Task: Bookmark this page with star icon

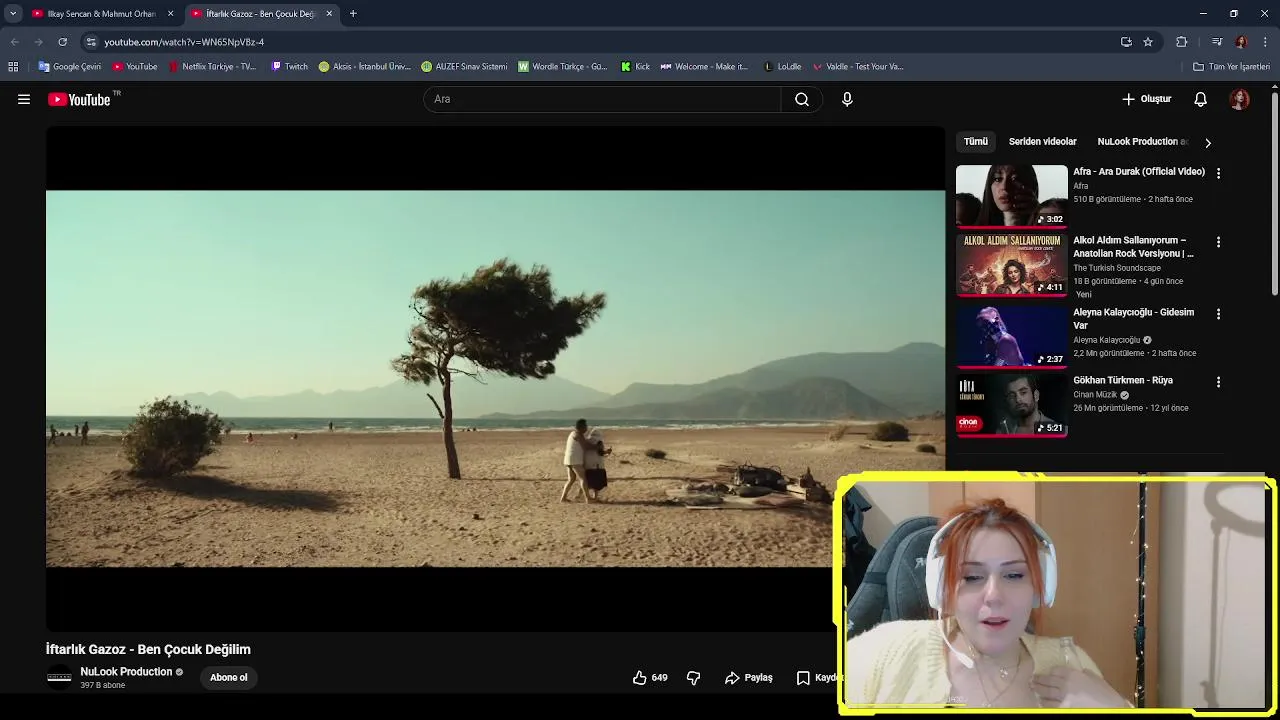Action: tap(1148, 42)
